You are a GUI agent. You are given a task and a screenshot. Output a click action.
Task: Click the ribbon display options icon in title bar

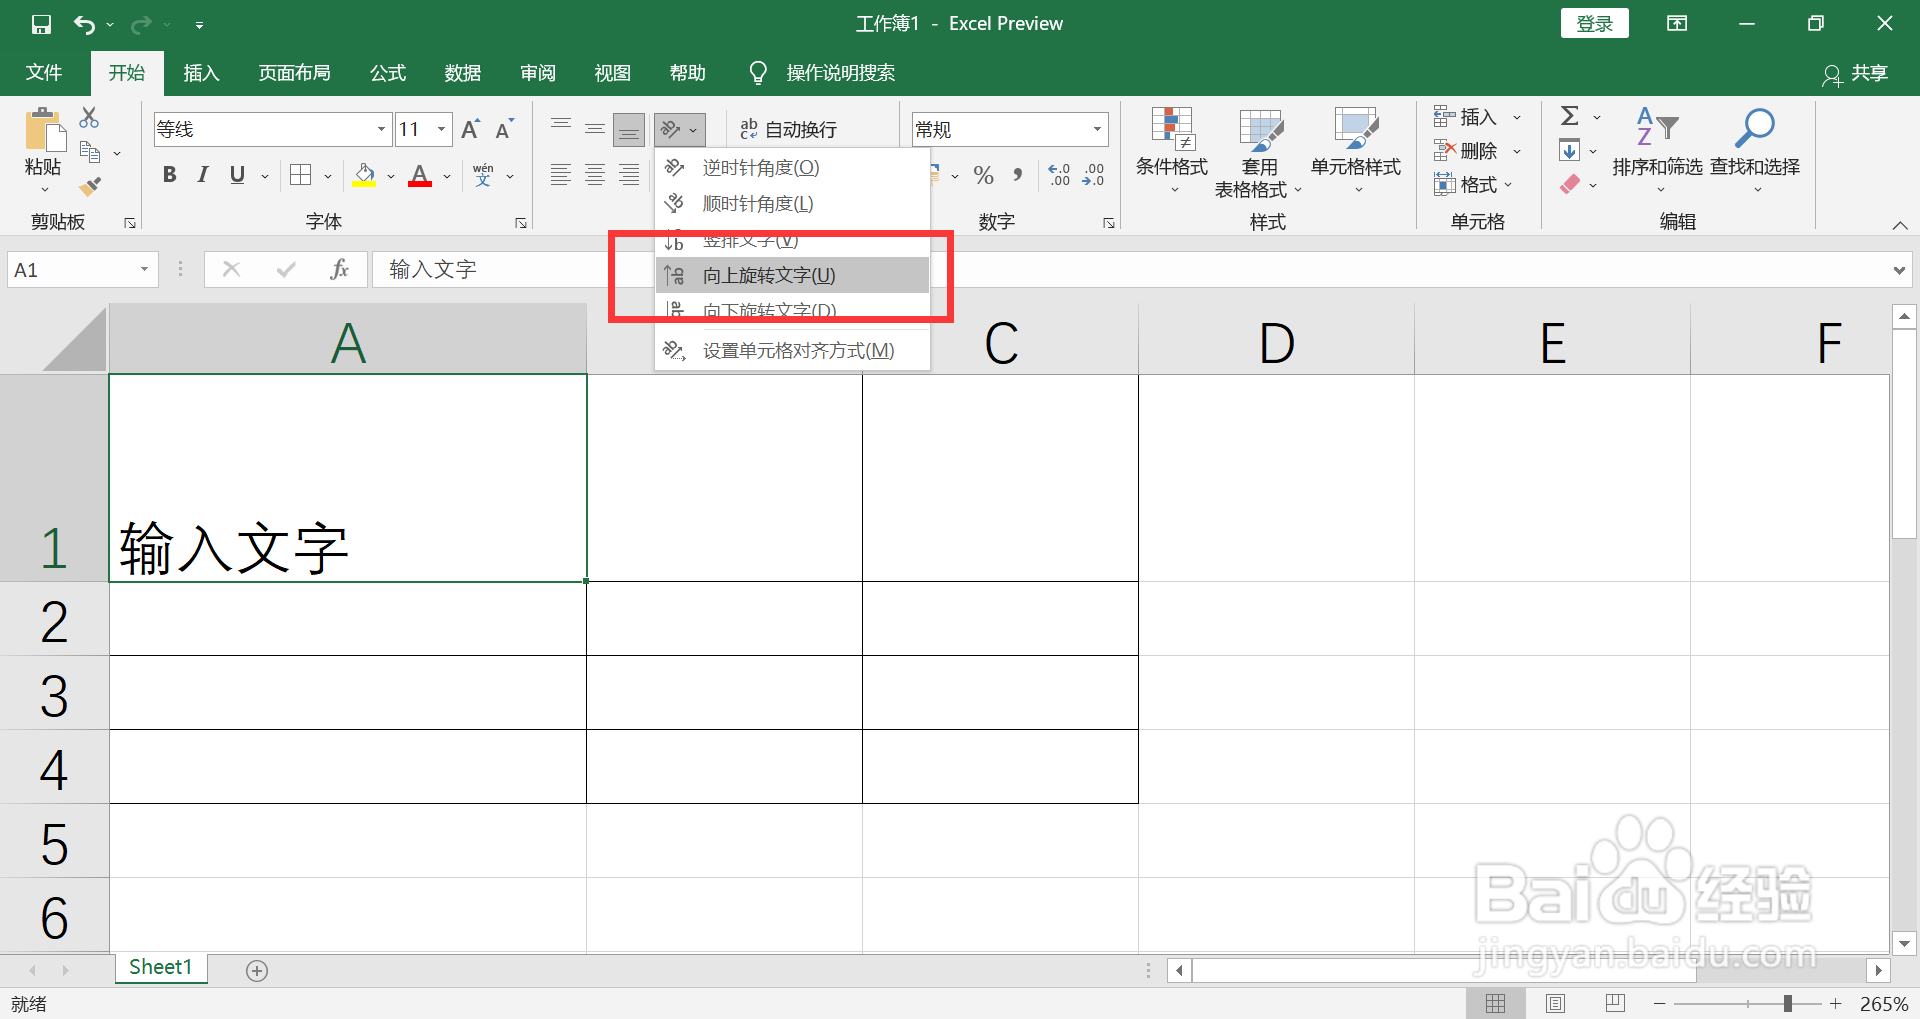pyautogui.click(x=1677, y=23)
